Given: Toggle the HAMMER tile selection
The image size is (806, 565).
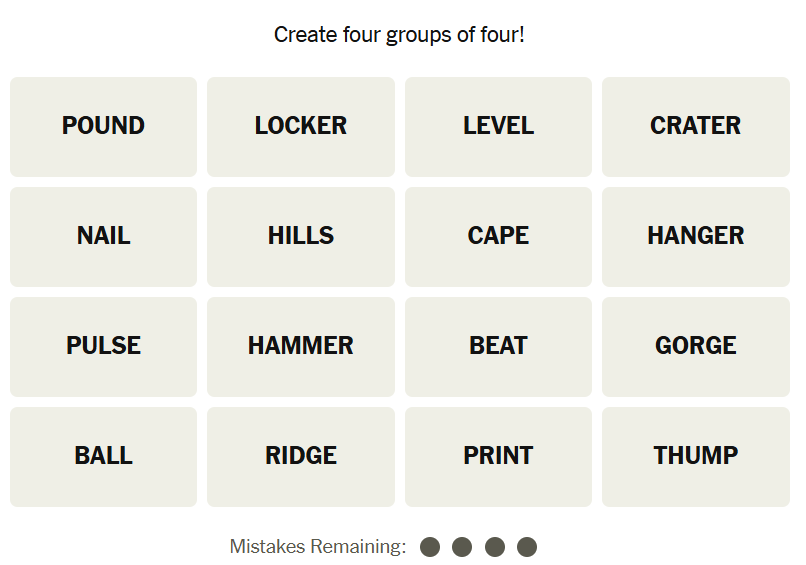Looking at the screenshot, I should [x=300, y=346].
